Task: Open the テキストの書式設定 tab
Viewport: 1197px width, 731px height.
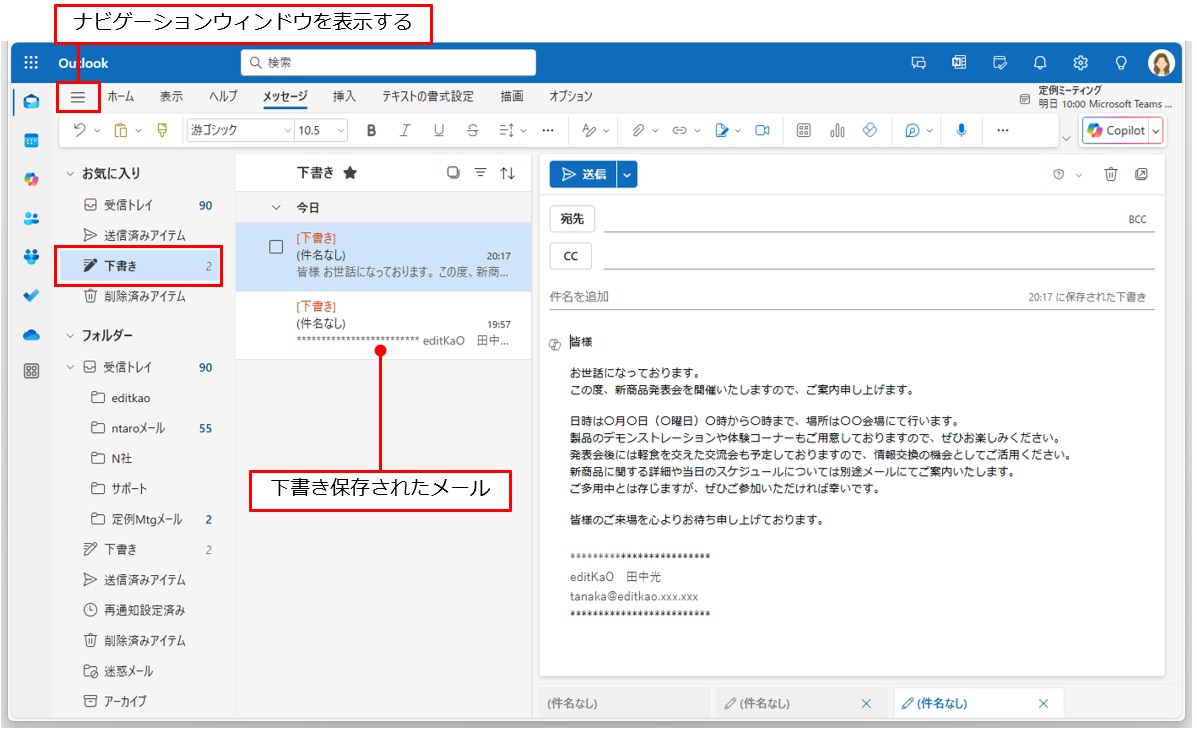Action: coord(428,96)
